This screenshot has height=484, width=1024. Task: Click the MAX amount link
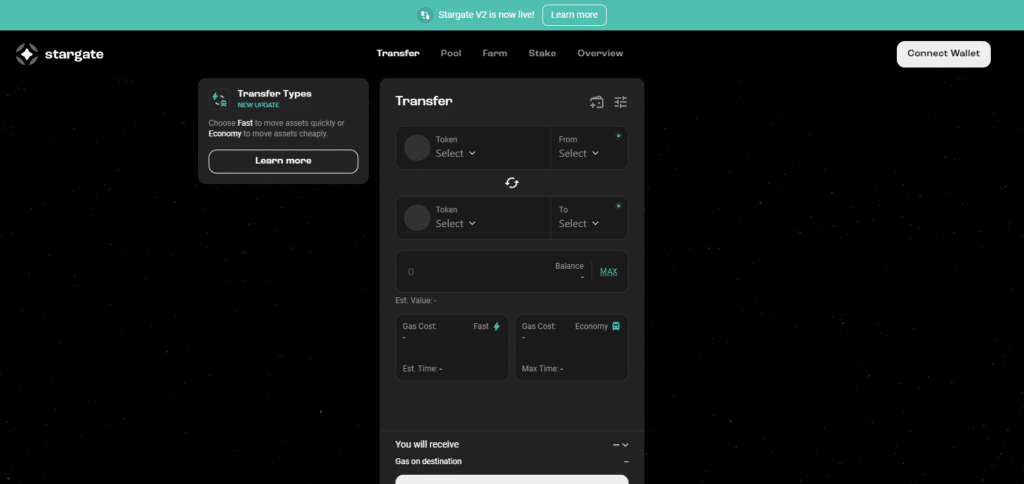[609, 272]
